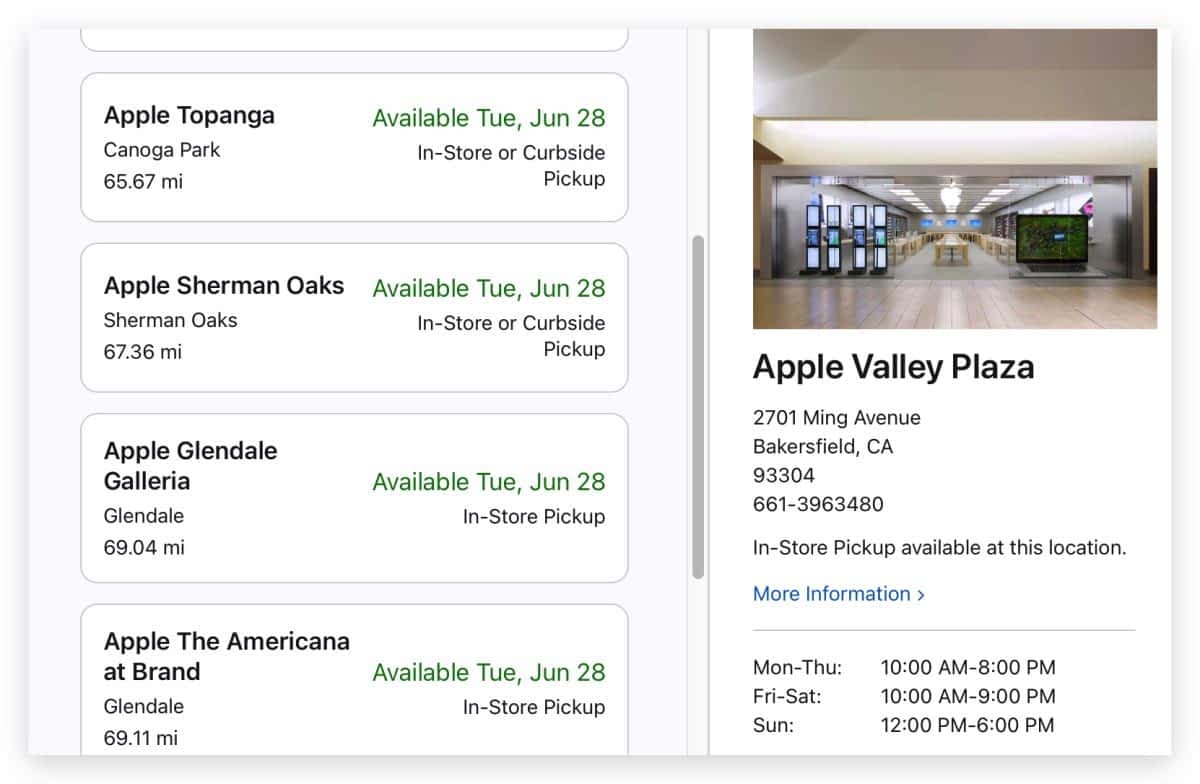Click the phone number 661-3963480
The image size is (1200, 784).
pos(818,504)
